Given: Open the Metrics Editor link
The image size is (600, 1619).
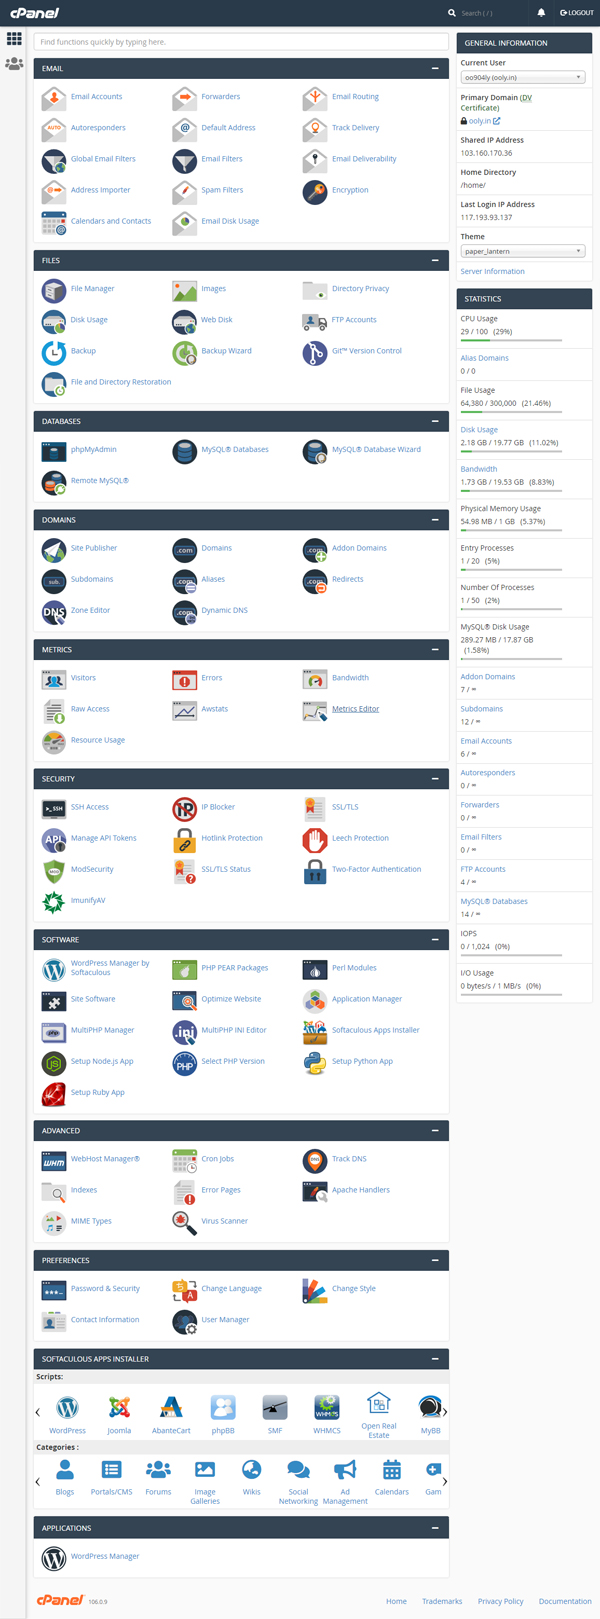Looking at the screenshot, I should (355, 709).
